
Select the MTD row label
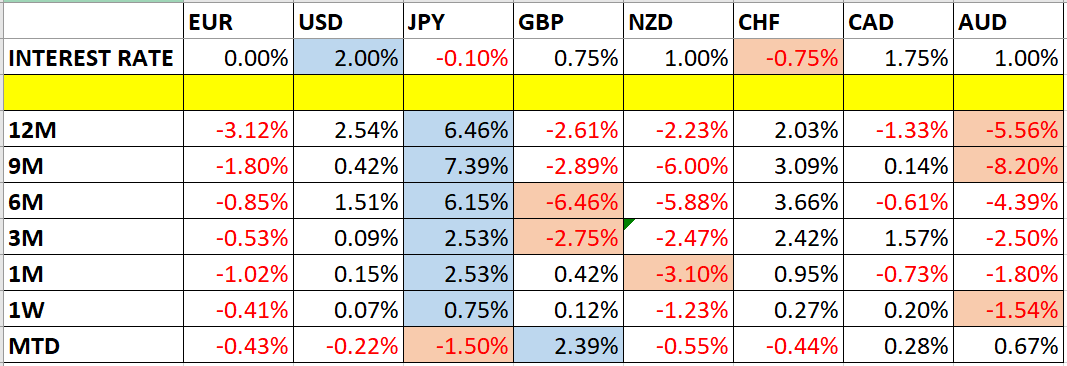(x=92, y=346)
